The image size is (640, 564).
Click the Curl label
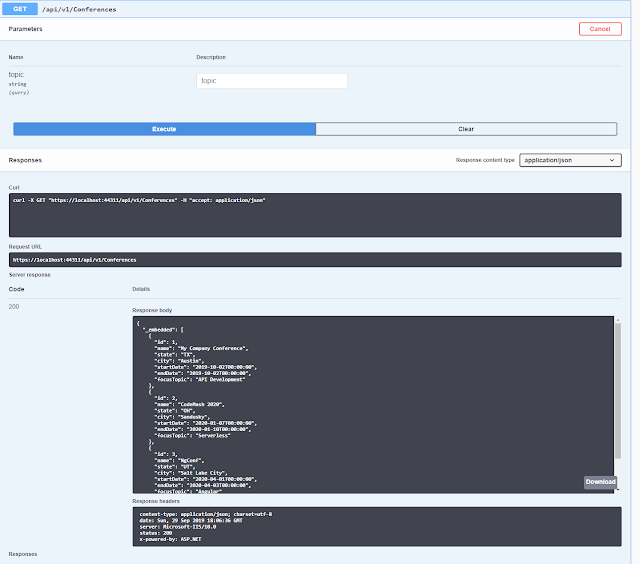14,187
